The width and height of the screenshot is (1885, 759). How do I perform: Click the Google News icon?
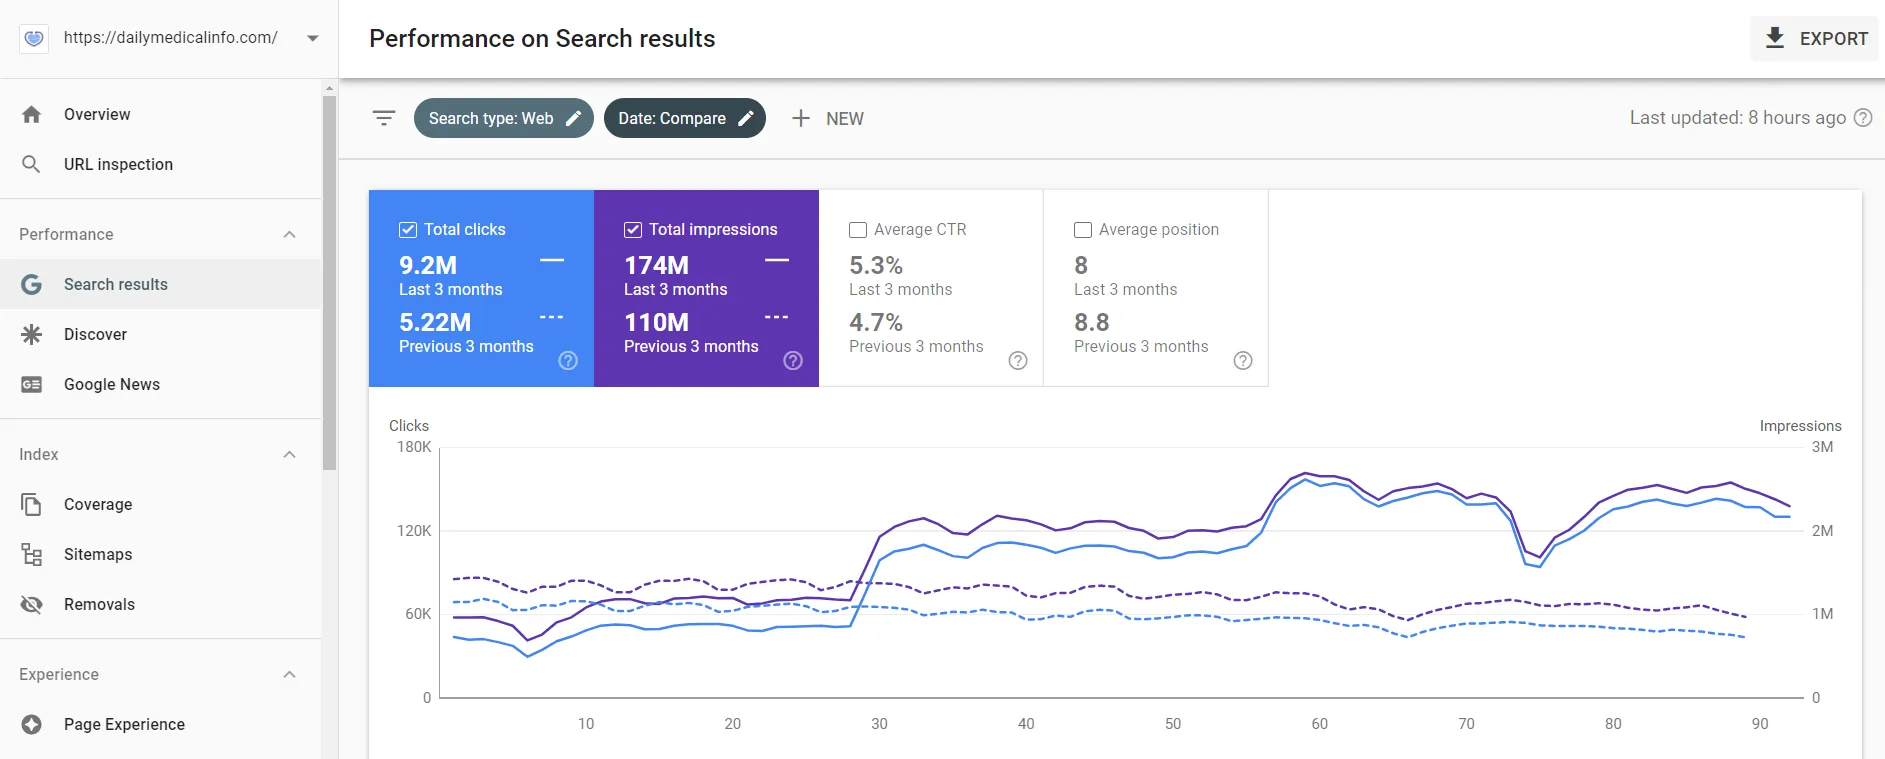click(31, 384)
